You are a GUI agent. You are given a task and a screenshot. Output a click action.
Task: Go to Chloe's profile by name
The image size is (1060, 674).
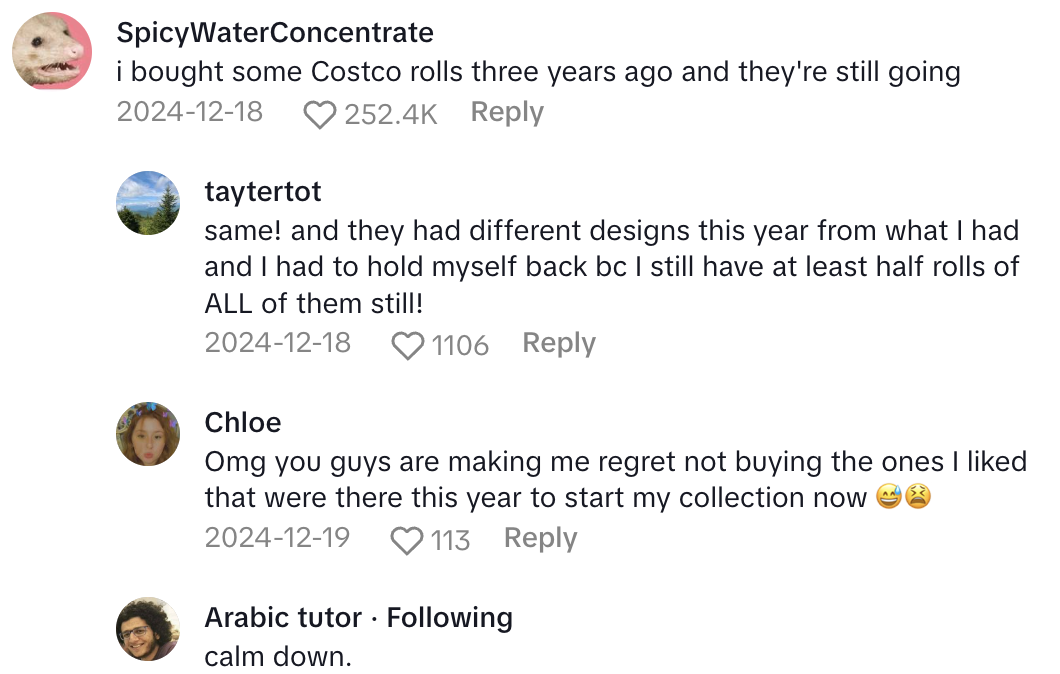pos(243,422)
